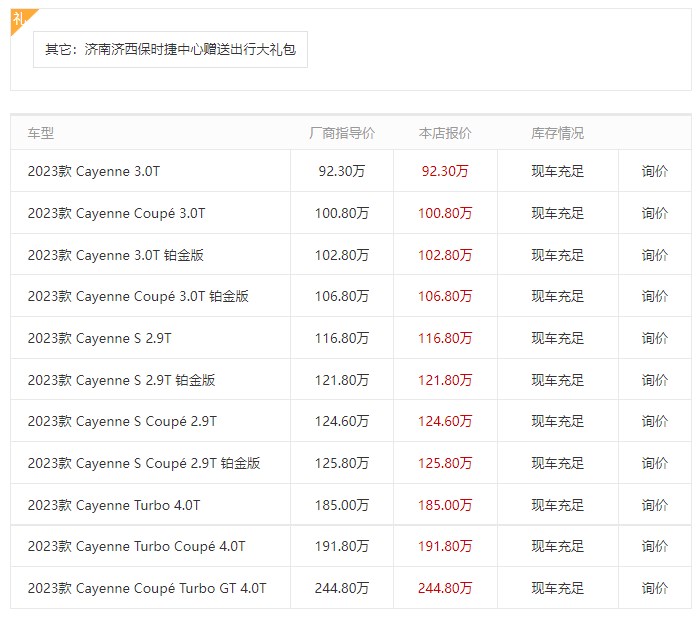Select 2023款 Cayenne Coupé 3.0T 铂金版 name
The image size is (700, 619).
click(138, 296)
